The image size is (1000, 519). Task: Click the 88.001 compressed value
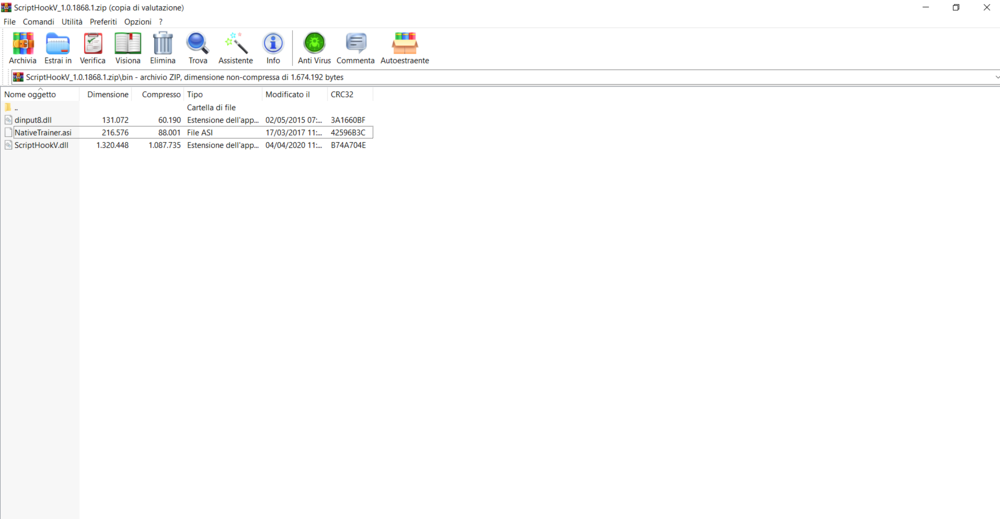(170, 133)
